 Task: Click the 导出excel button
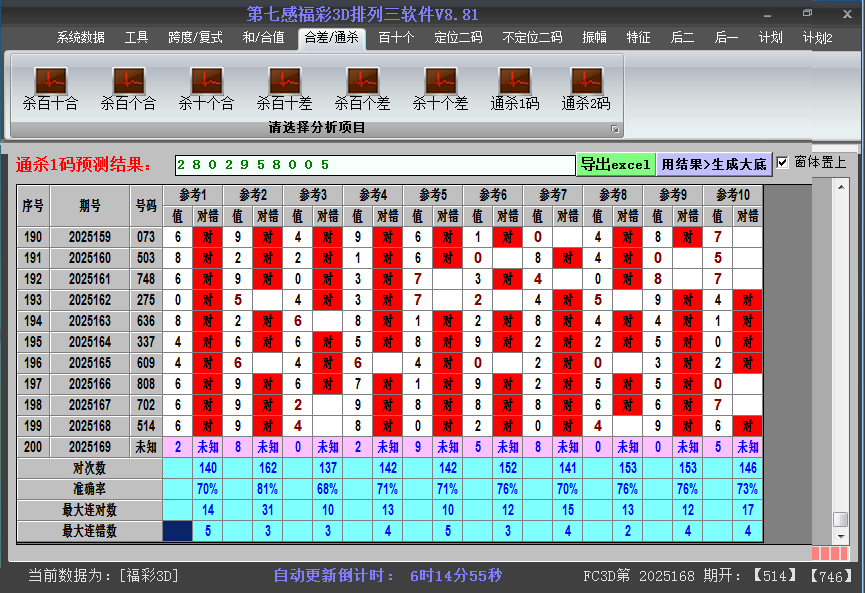[x=616, y=164]
